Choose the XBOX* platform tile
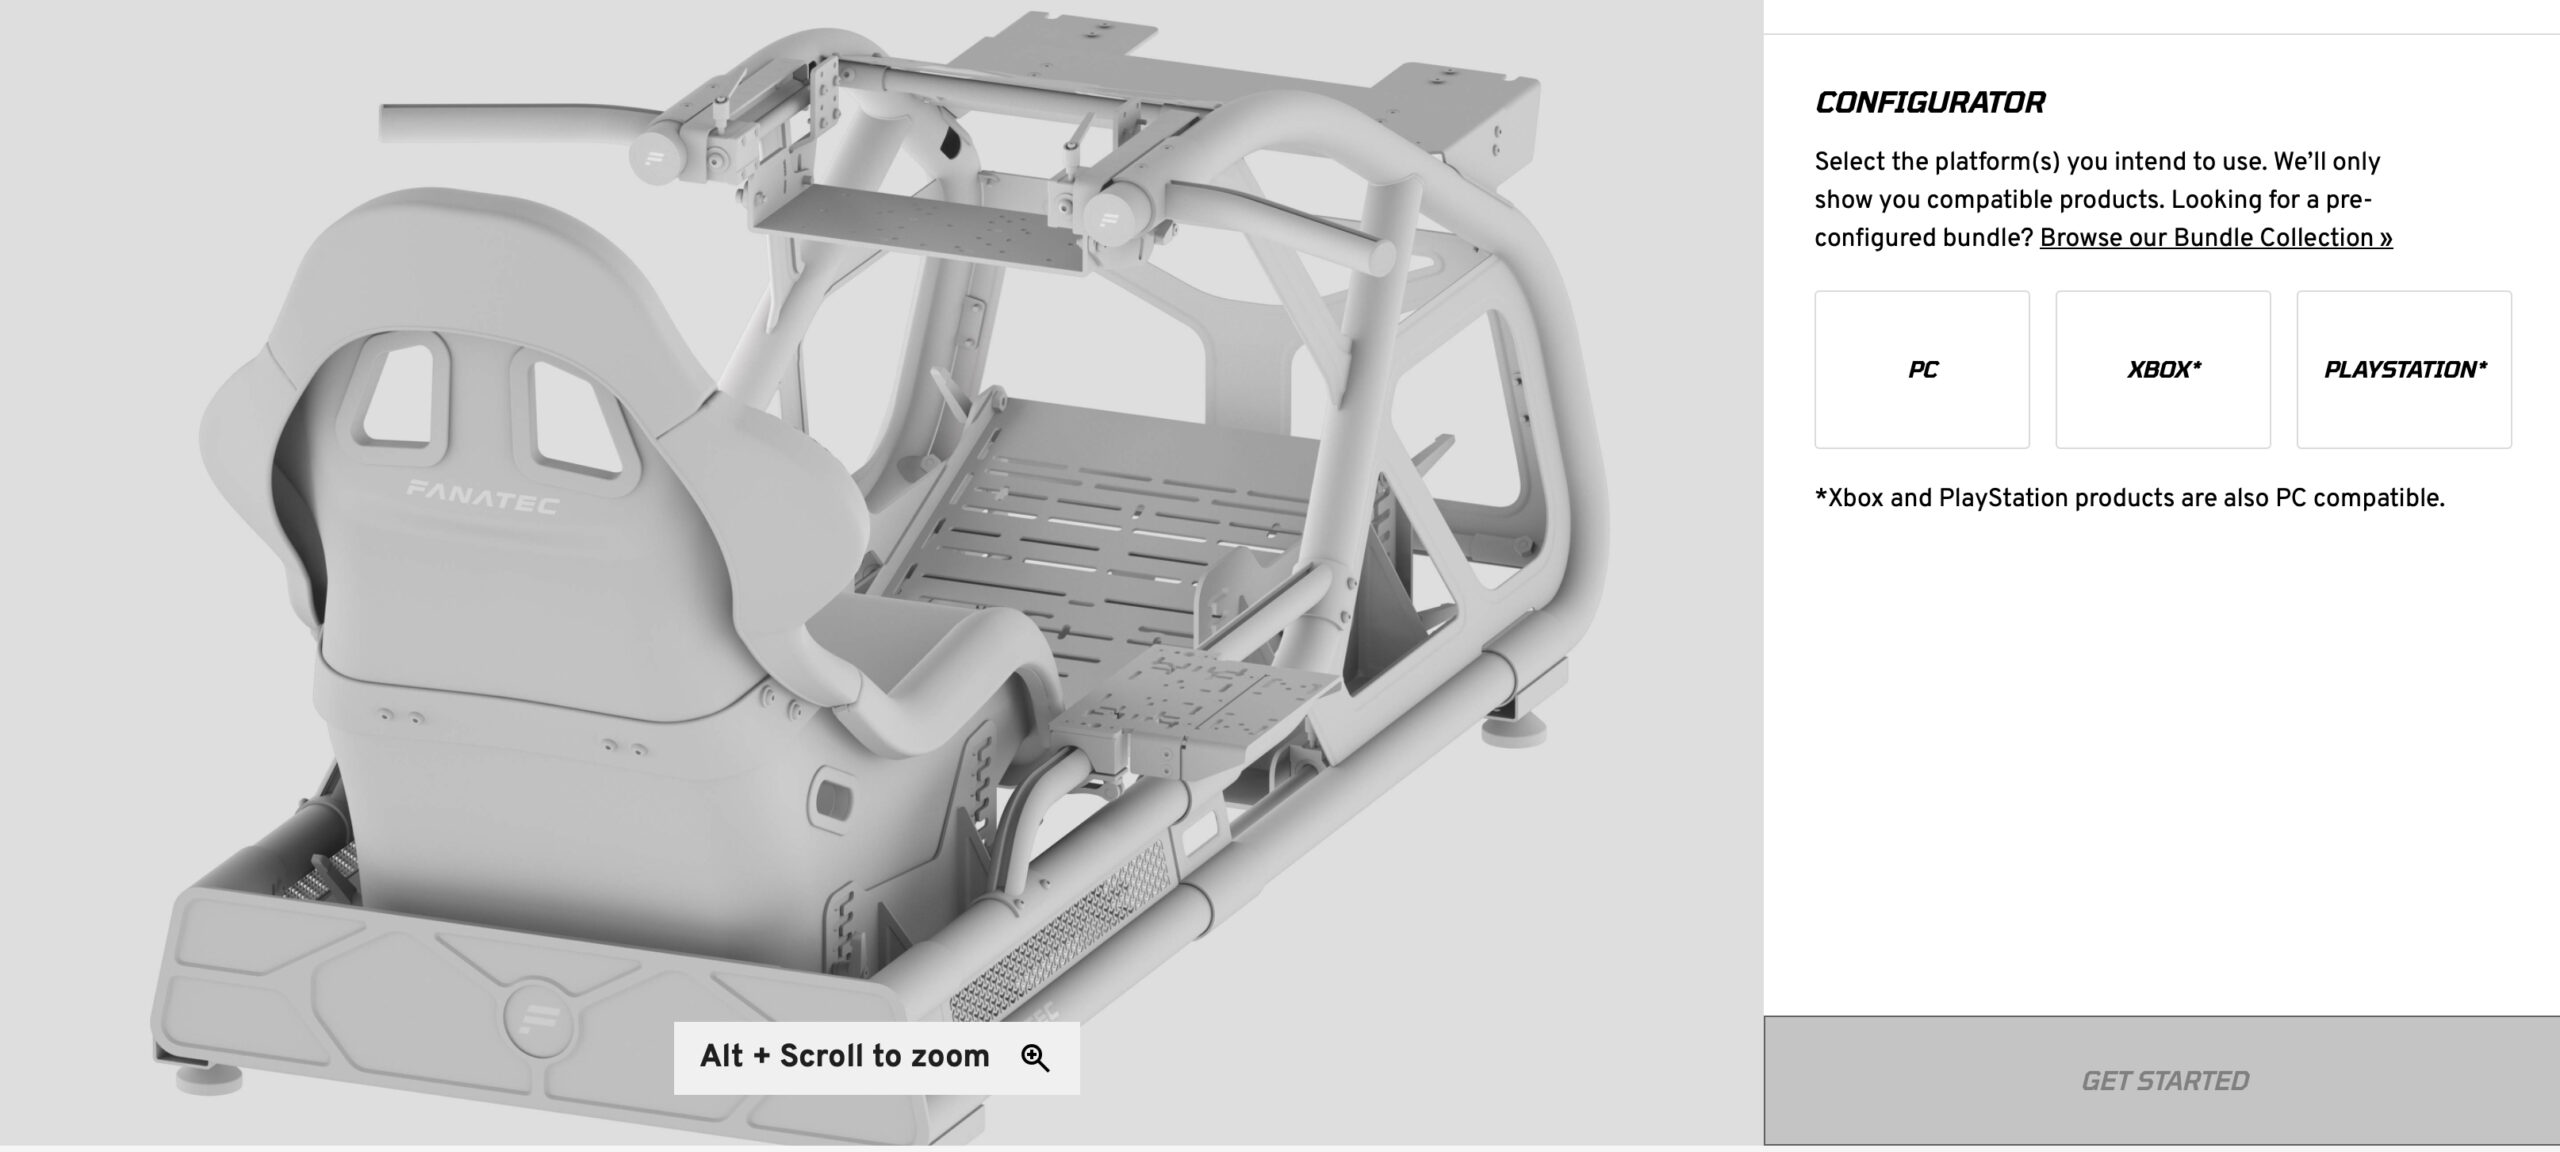This screenshot has height=1152, width=2560. tap(2163, 370)
